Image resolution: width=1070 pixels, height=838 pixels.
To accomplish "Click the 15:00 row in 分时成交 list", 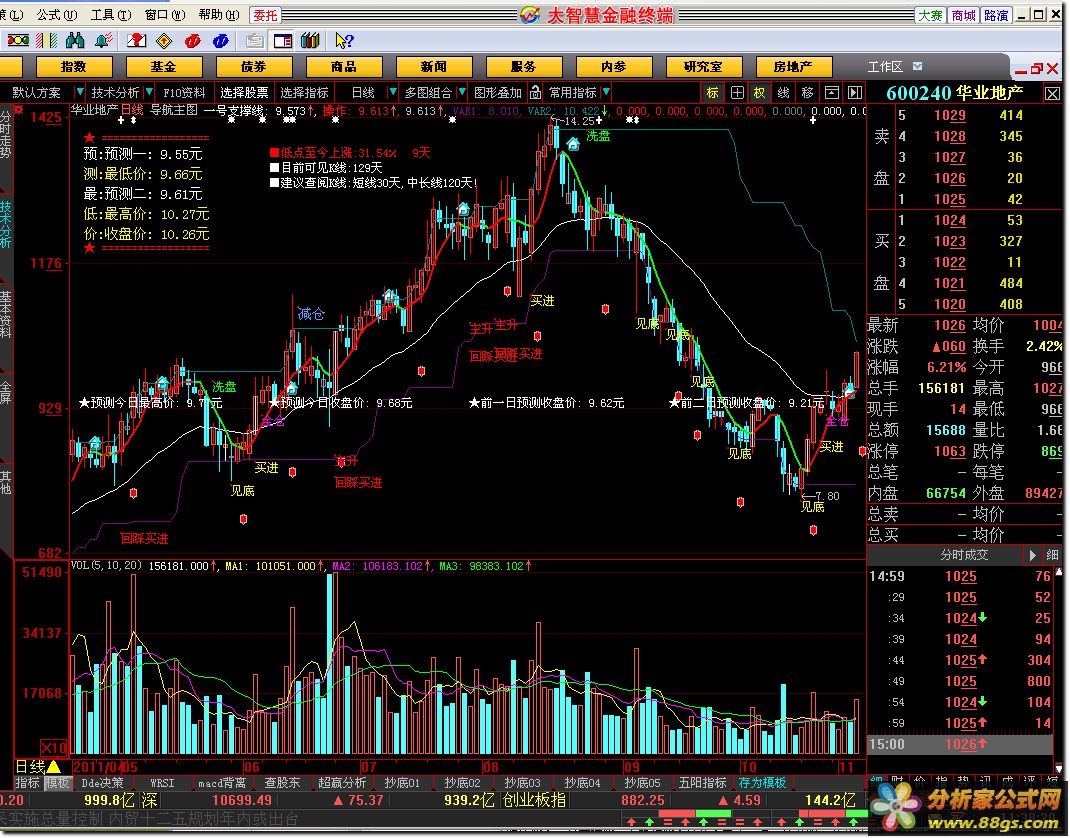I will (959, 744).
